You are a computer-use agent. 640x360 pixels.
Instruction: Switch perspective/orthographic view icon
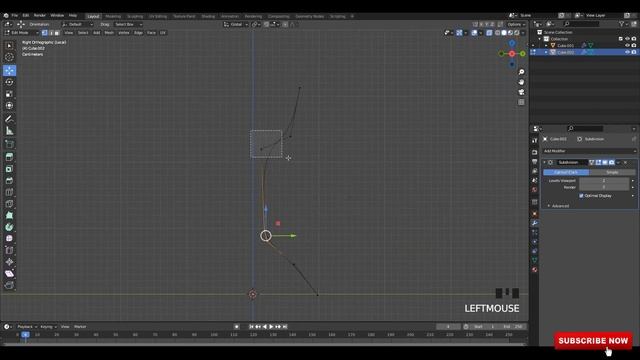(521, 102)
